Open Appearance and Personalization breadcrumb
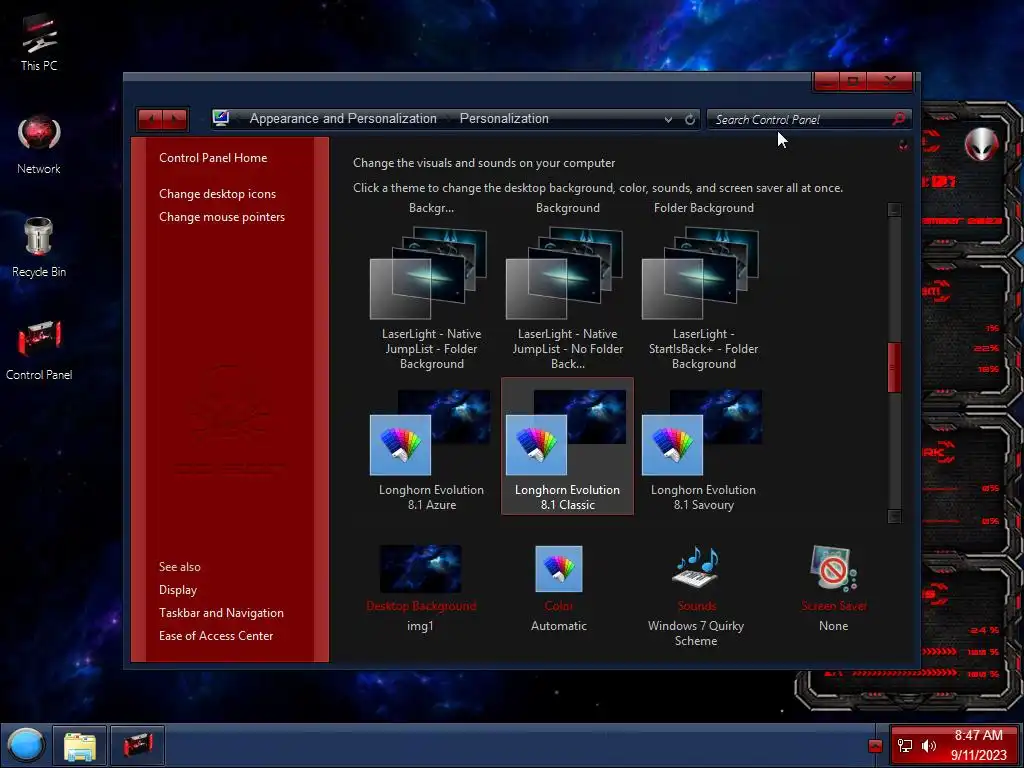The image size is (1024, 768). click(343, 118)
